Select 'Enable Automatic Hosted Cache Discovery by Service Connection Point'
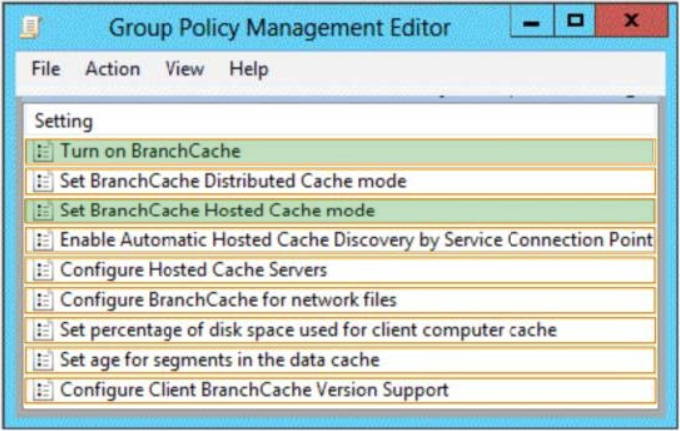This screenshot has width=680, height=431. pos(356,240)
